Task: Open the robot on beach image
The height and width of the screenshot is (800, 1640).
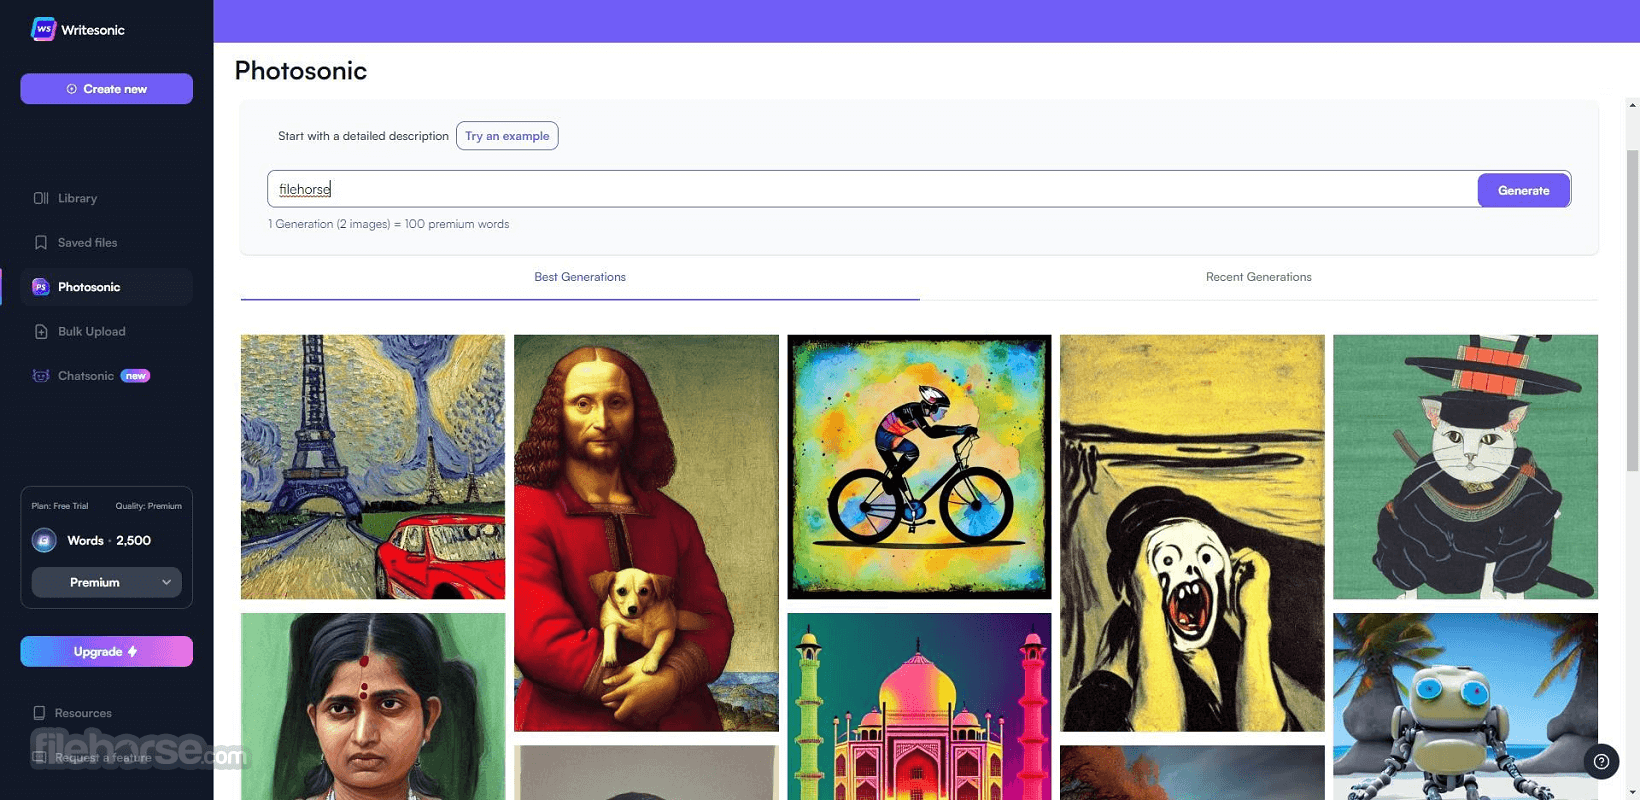Action: [x=1465, y=706]
